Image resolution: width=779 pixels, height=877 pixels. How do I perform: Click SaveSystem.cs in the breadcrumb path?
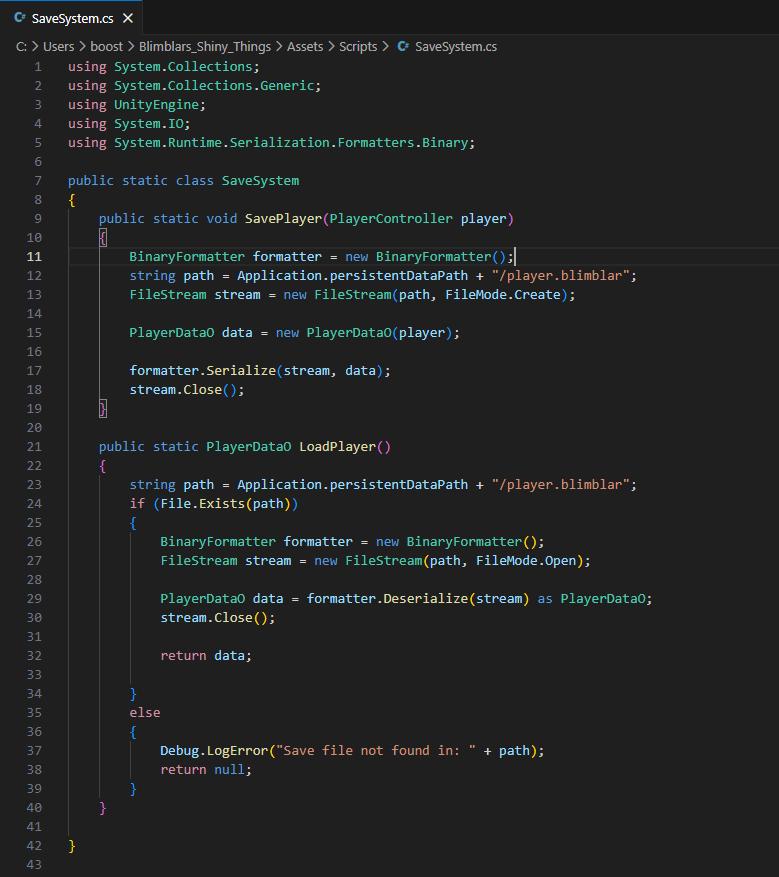pos(456,46)
